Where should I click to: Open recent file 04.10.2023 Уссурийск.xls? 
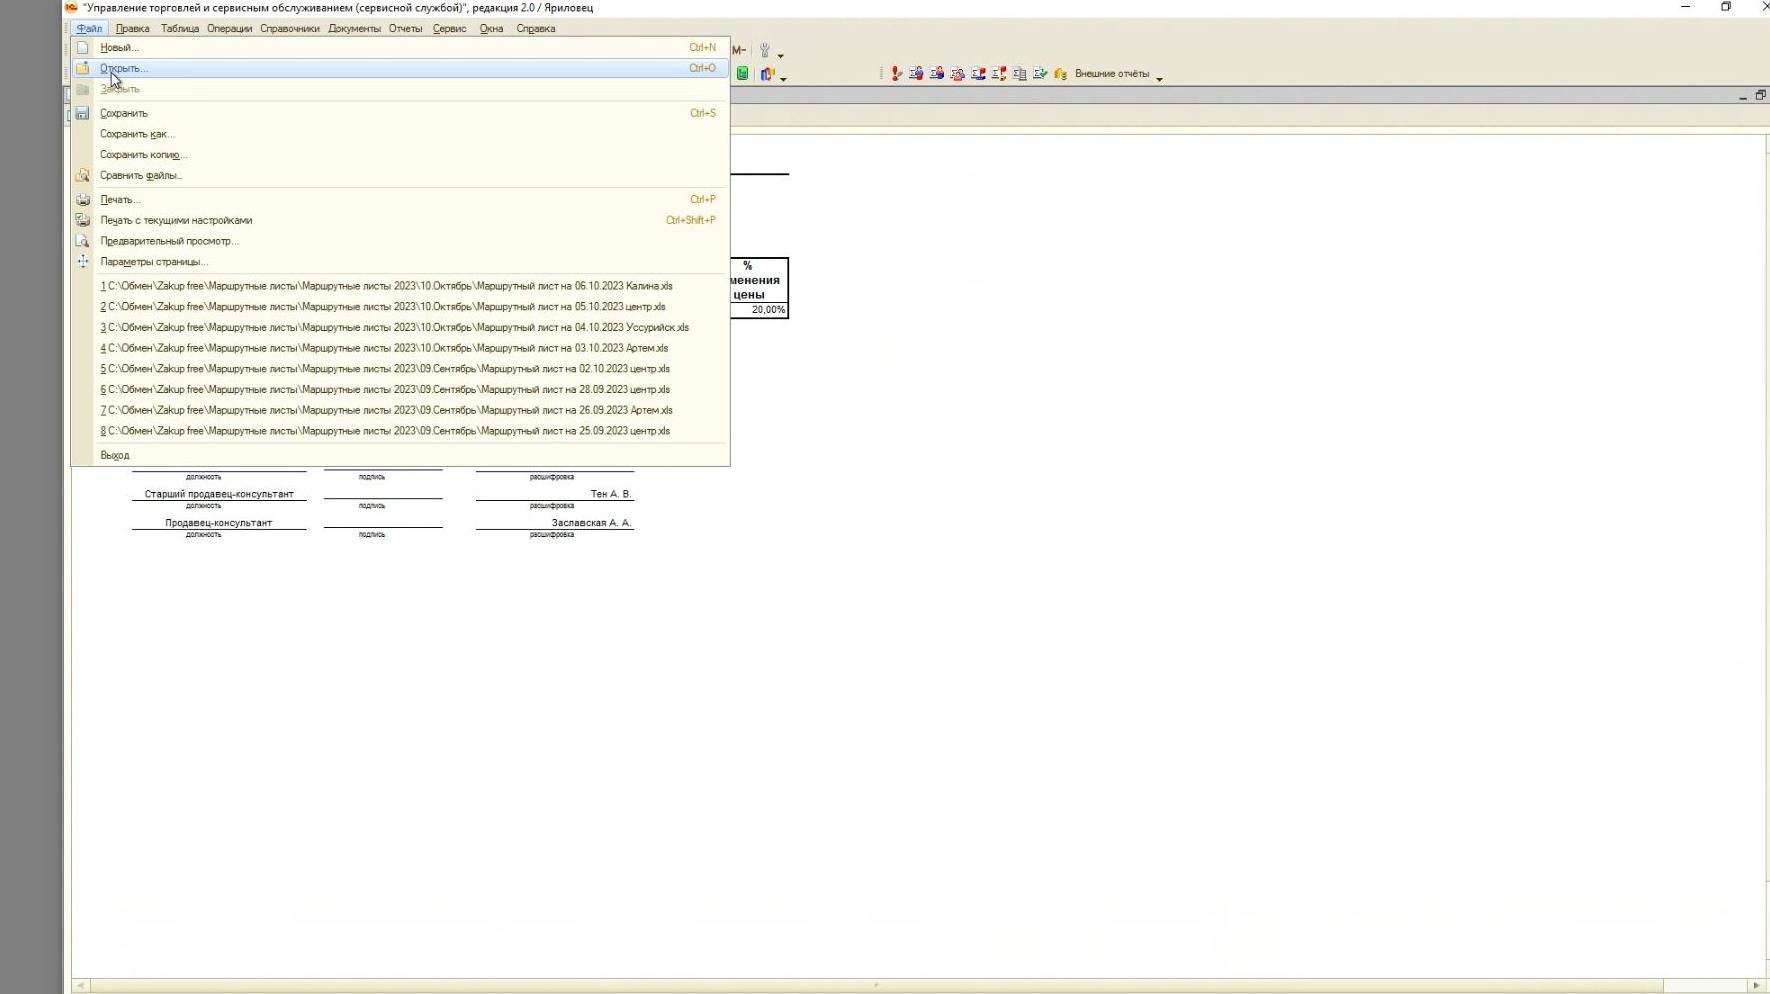(400, 327)
